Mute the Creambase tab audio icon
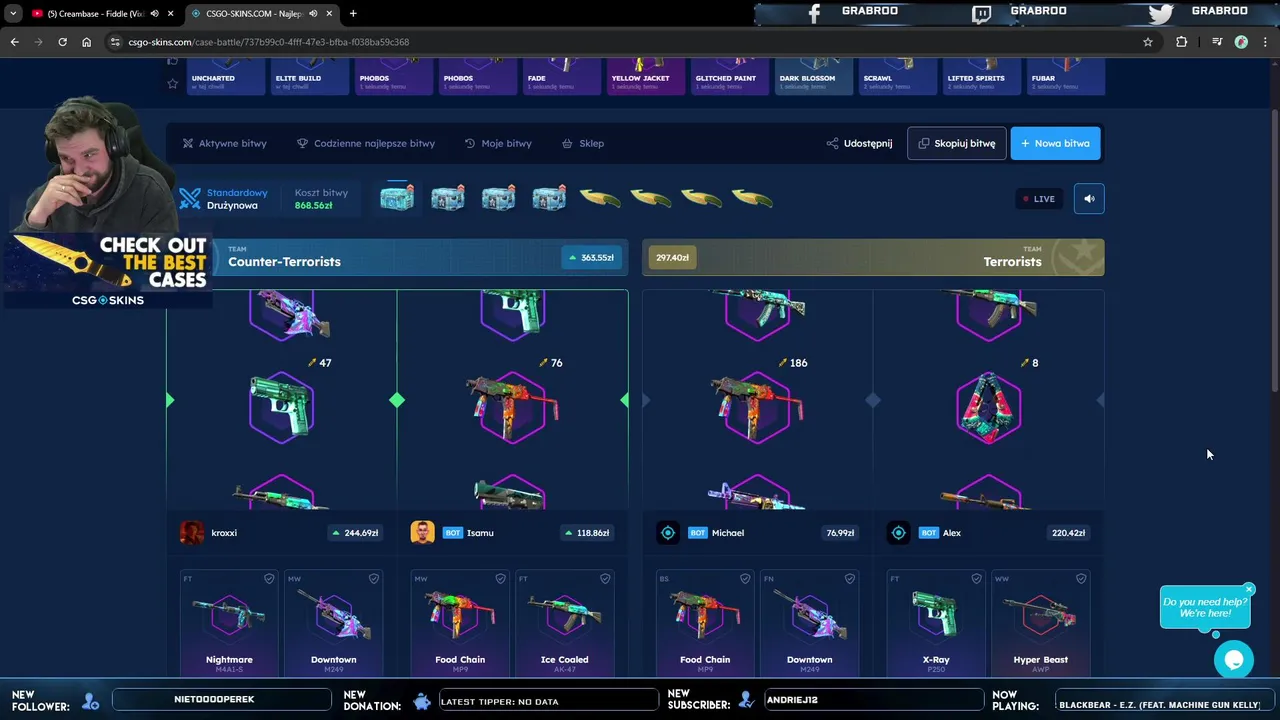1280x720 pixels. (154, 13)
